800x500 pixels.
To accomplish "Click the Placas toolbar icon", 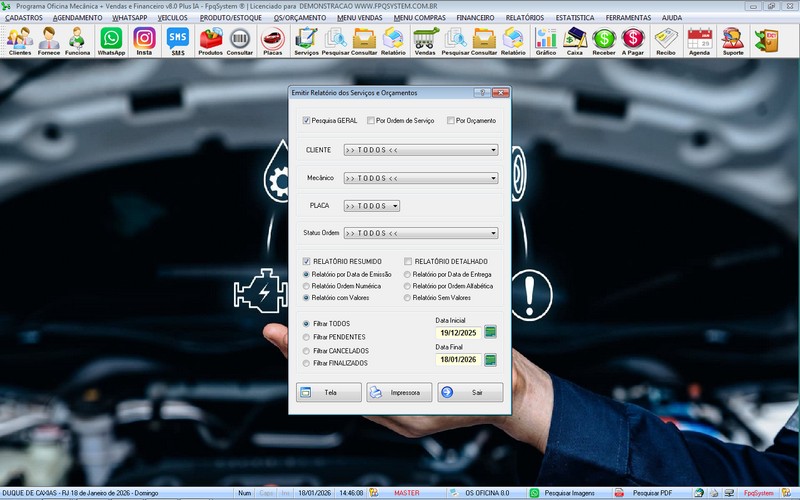I will coord(272,40).
